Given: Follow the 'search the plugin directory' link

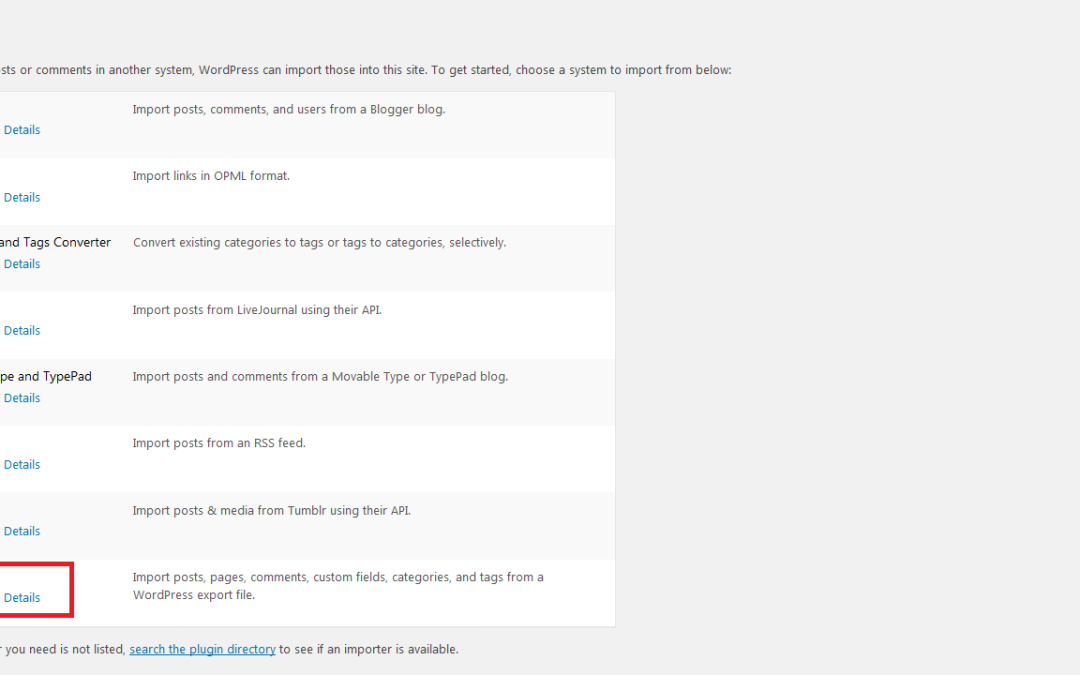Looking at the screenshot, I should pyautogui.click(x=202, y=650).
